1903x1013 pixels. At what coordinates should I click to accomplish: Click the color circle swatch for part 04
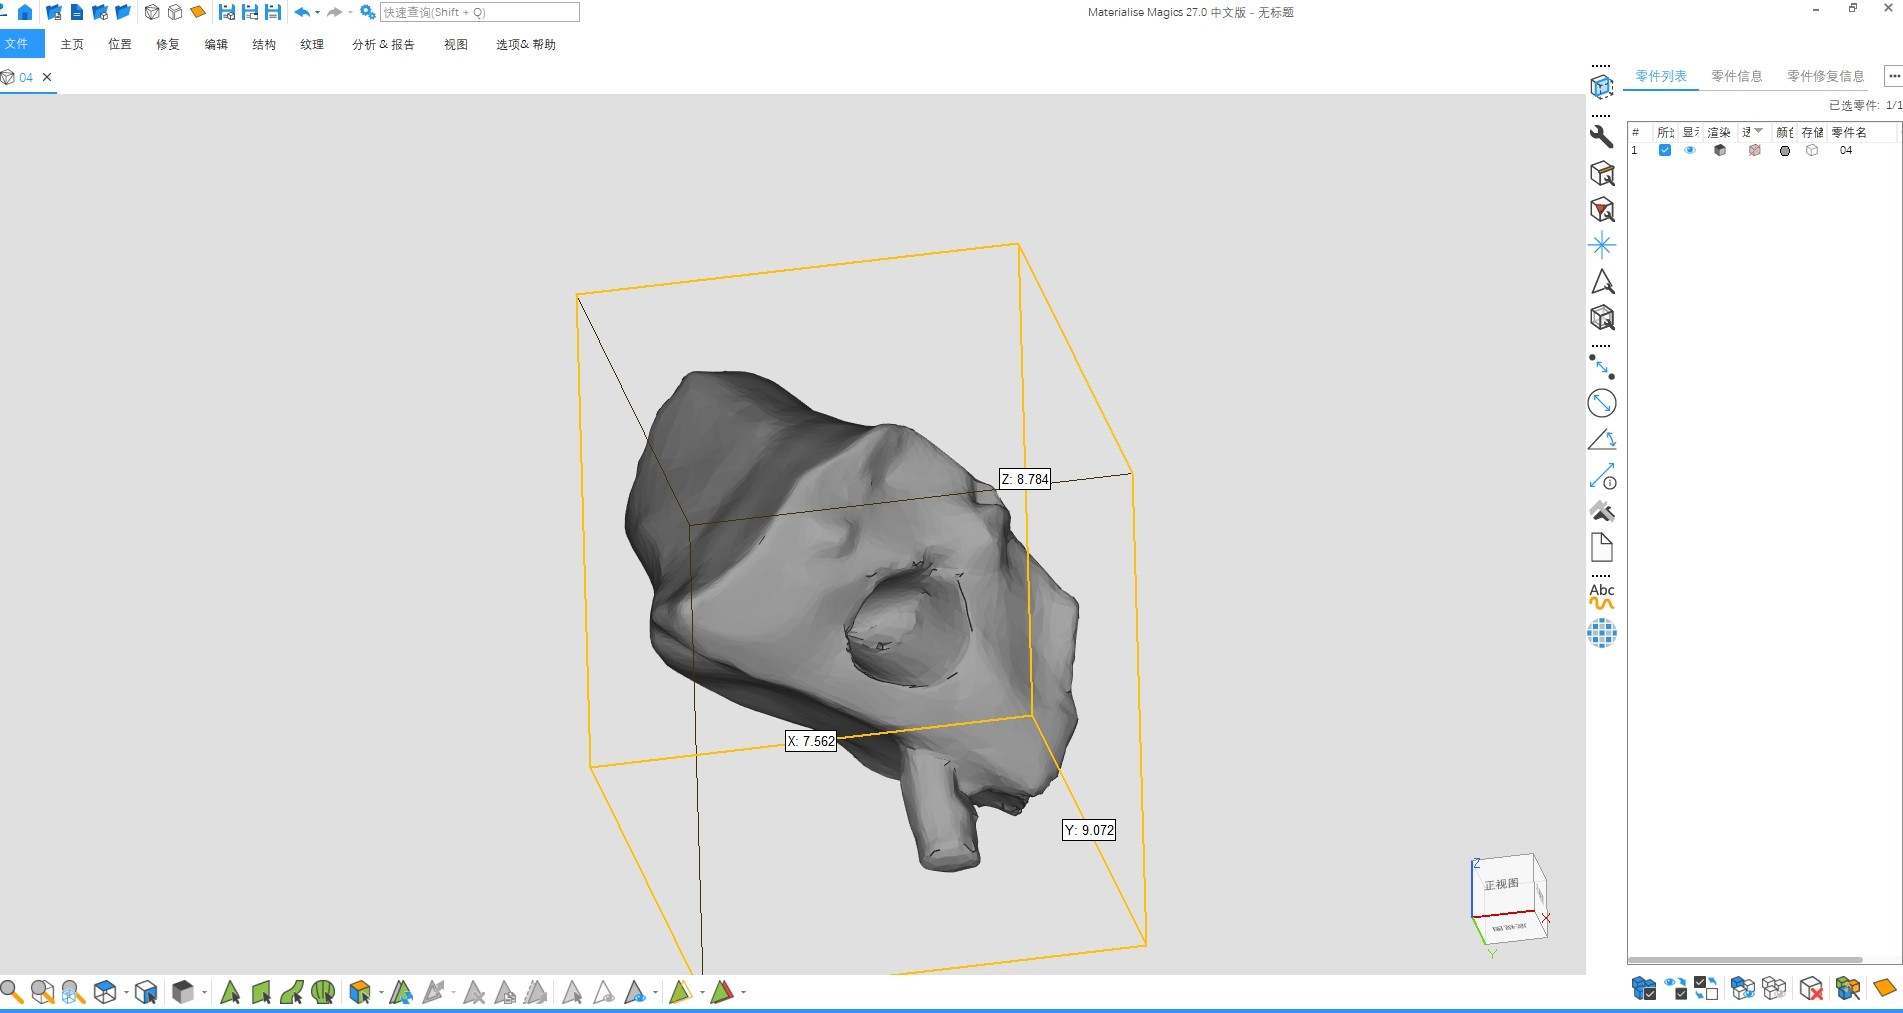point(1785,151)
